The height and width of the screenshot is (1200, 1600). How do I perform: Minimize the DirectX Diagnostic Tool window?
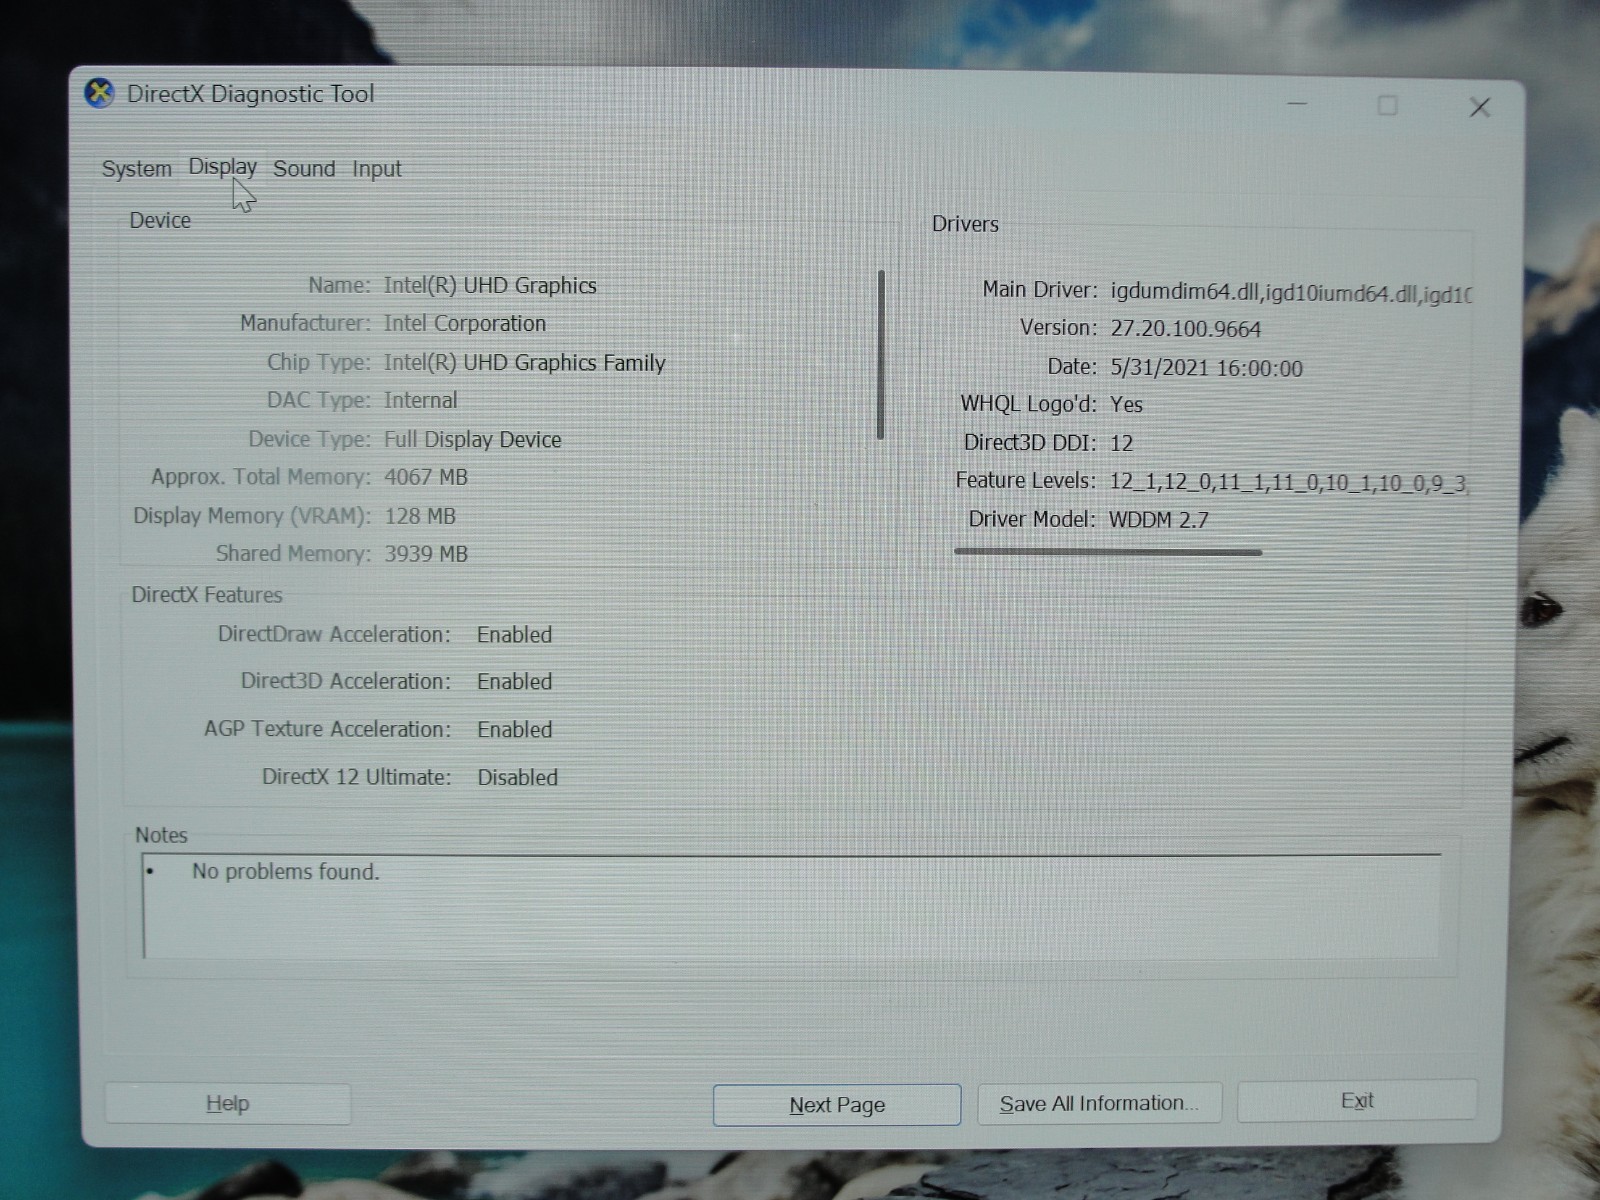pyautogui.click(x=1298, y=104)
